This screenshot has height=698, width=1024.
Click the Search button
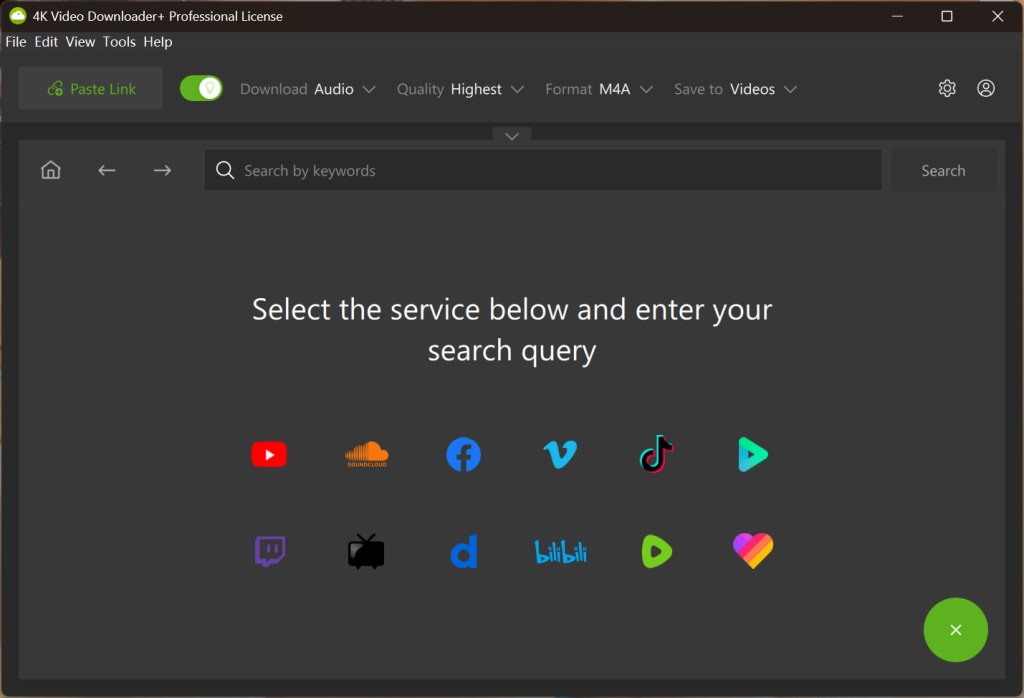click(944, 170)
